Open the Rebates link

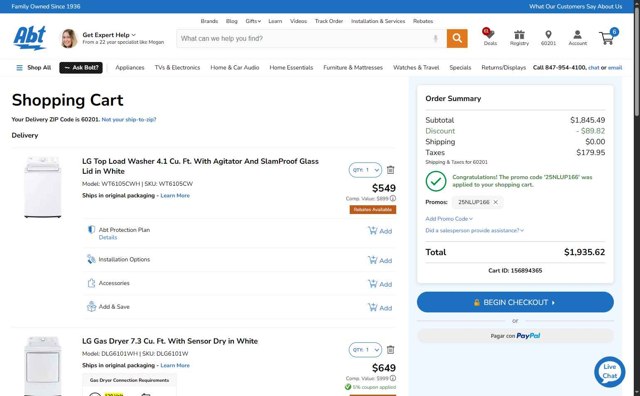(x=423, y=21)
